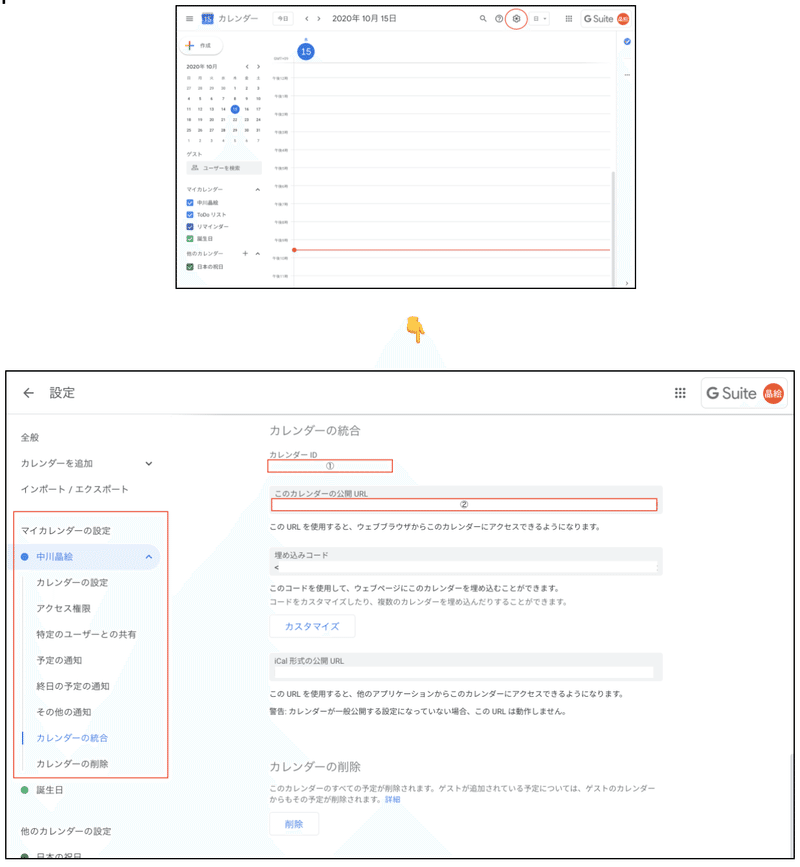The image size is (800, 867).
Task: Click the account avatar in the Settings header
Action: pos(773,394)
